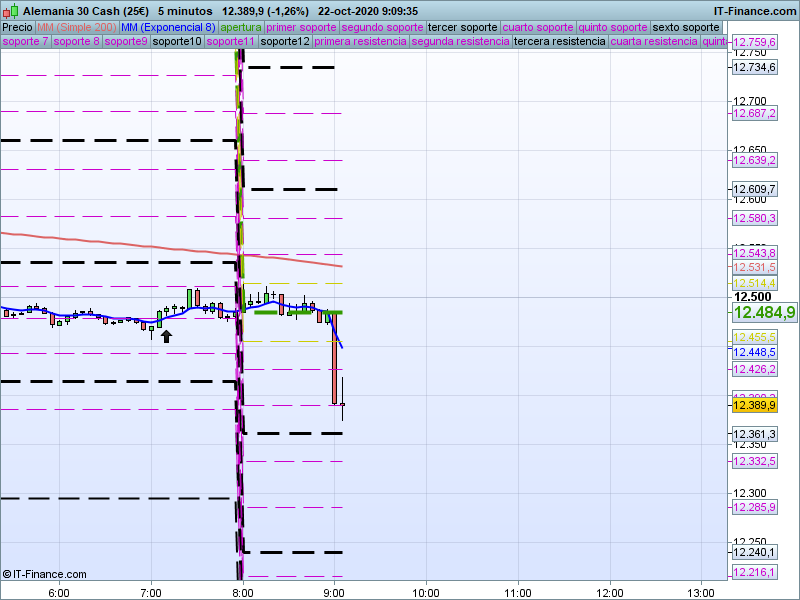800x600 pixels.
Task: Click the current price tag 12.389,9
Action: (x=755, y=405)
